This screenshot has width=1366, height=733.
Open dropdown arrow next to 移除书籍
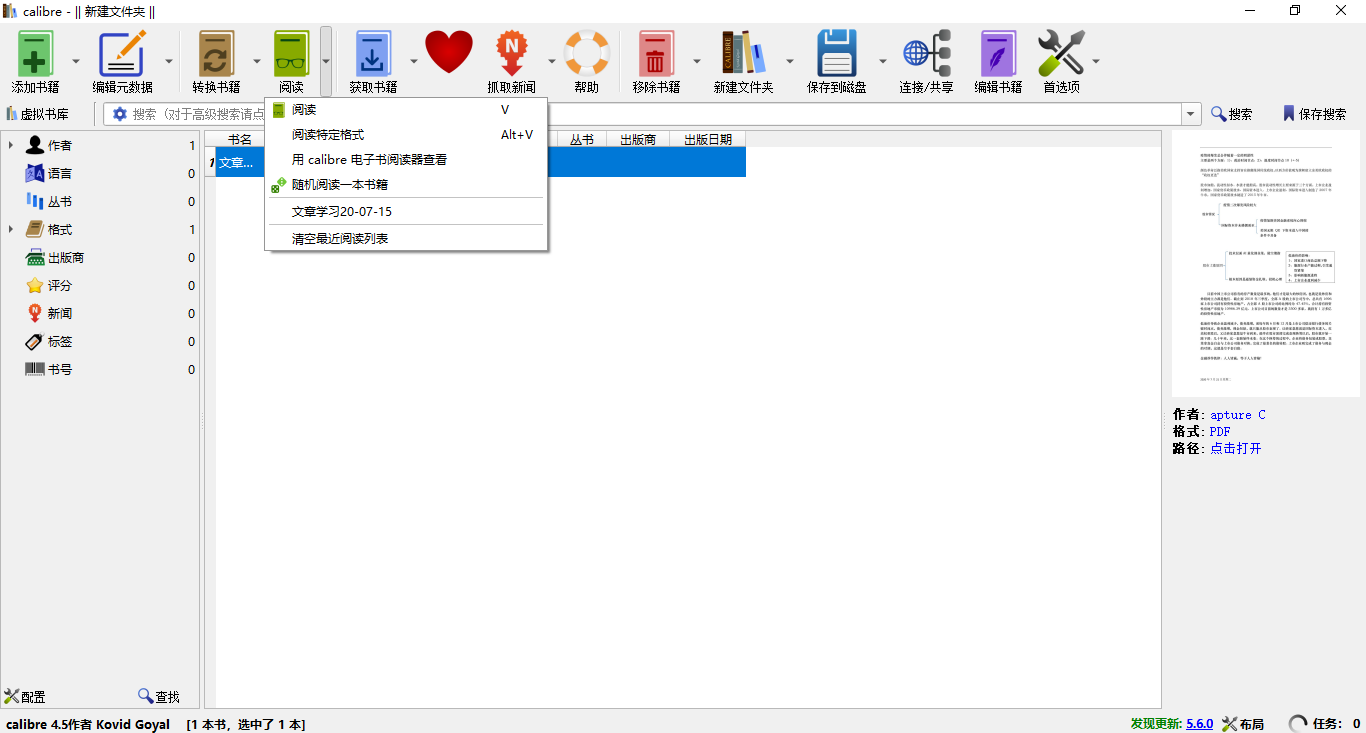tap(696, 61)
